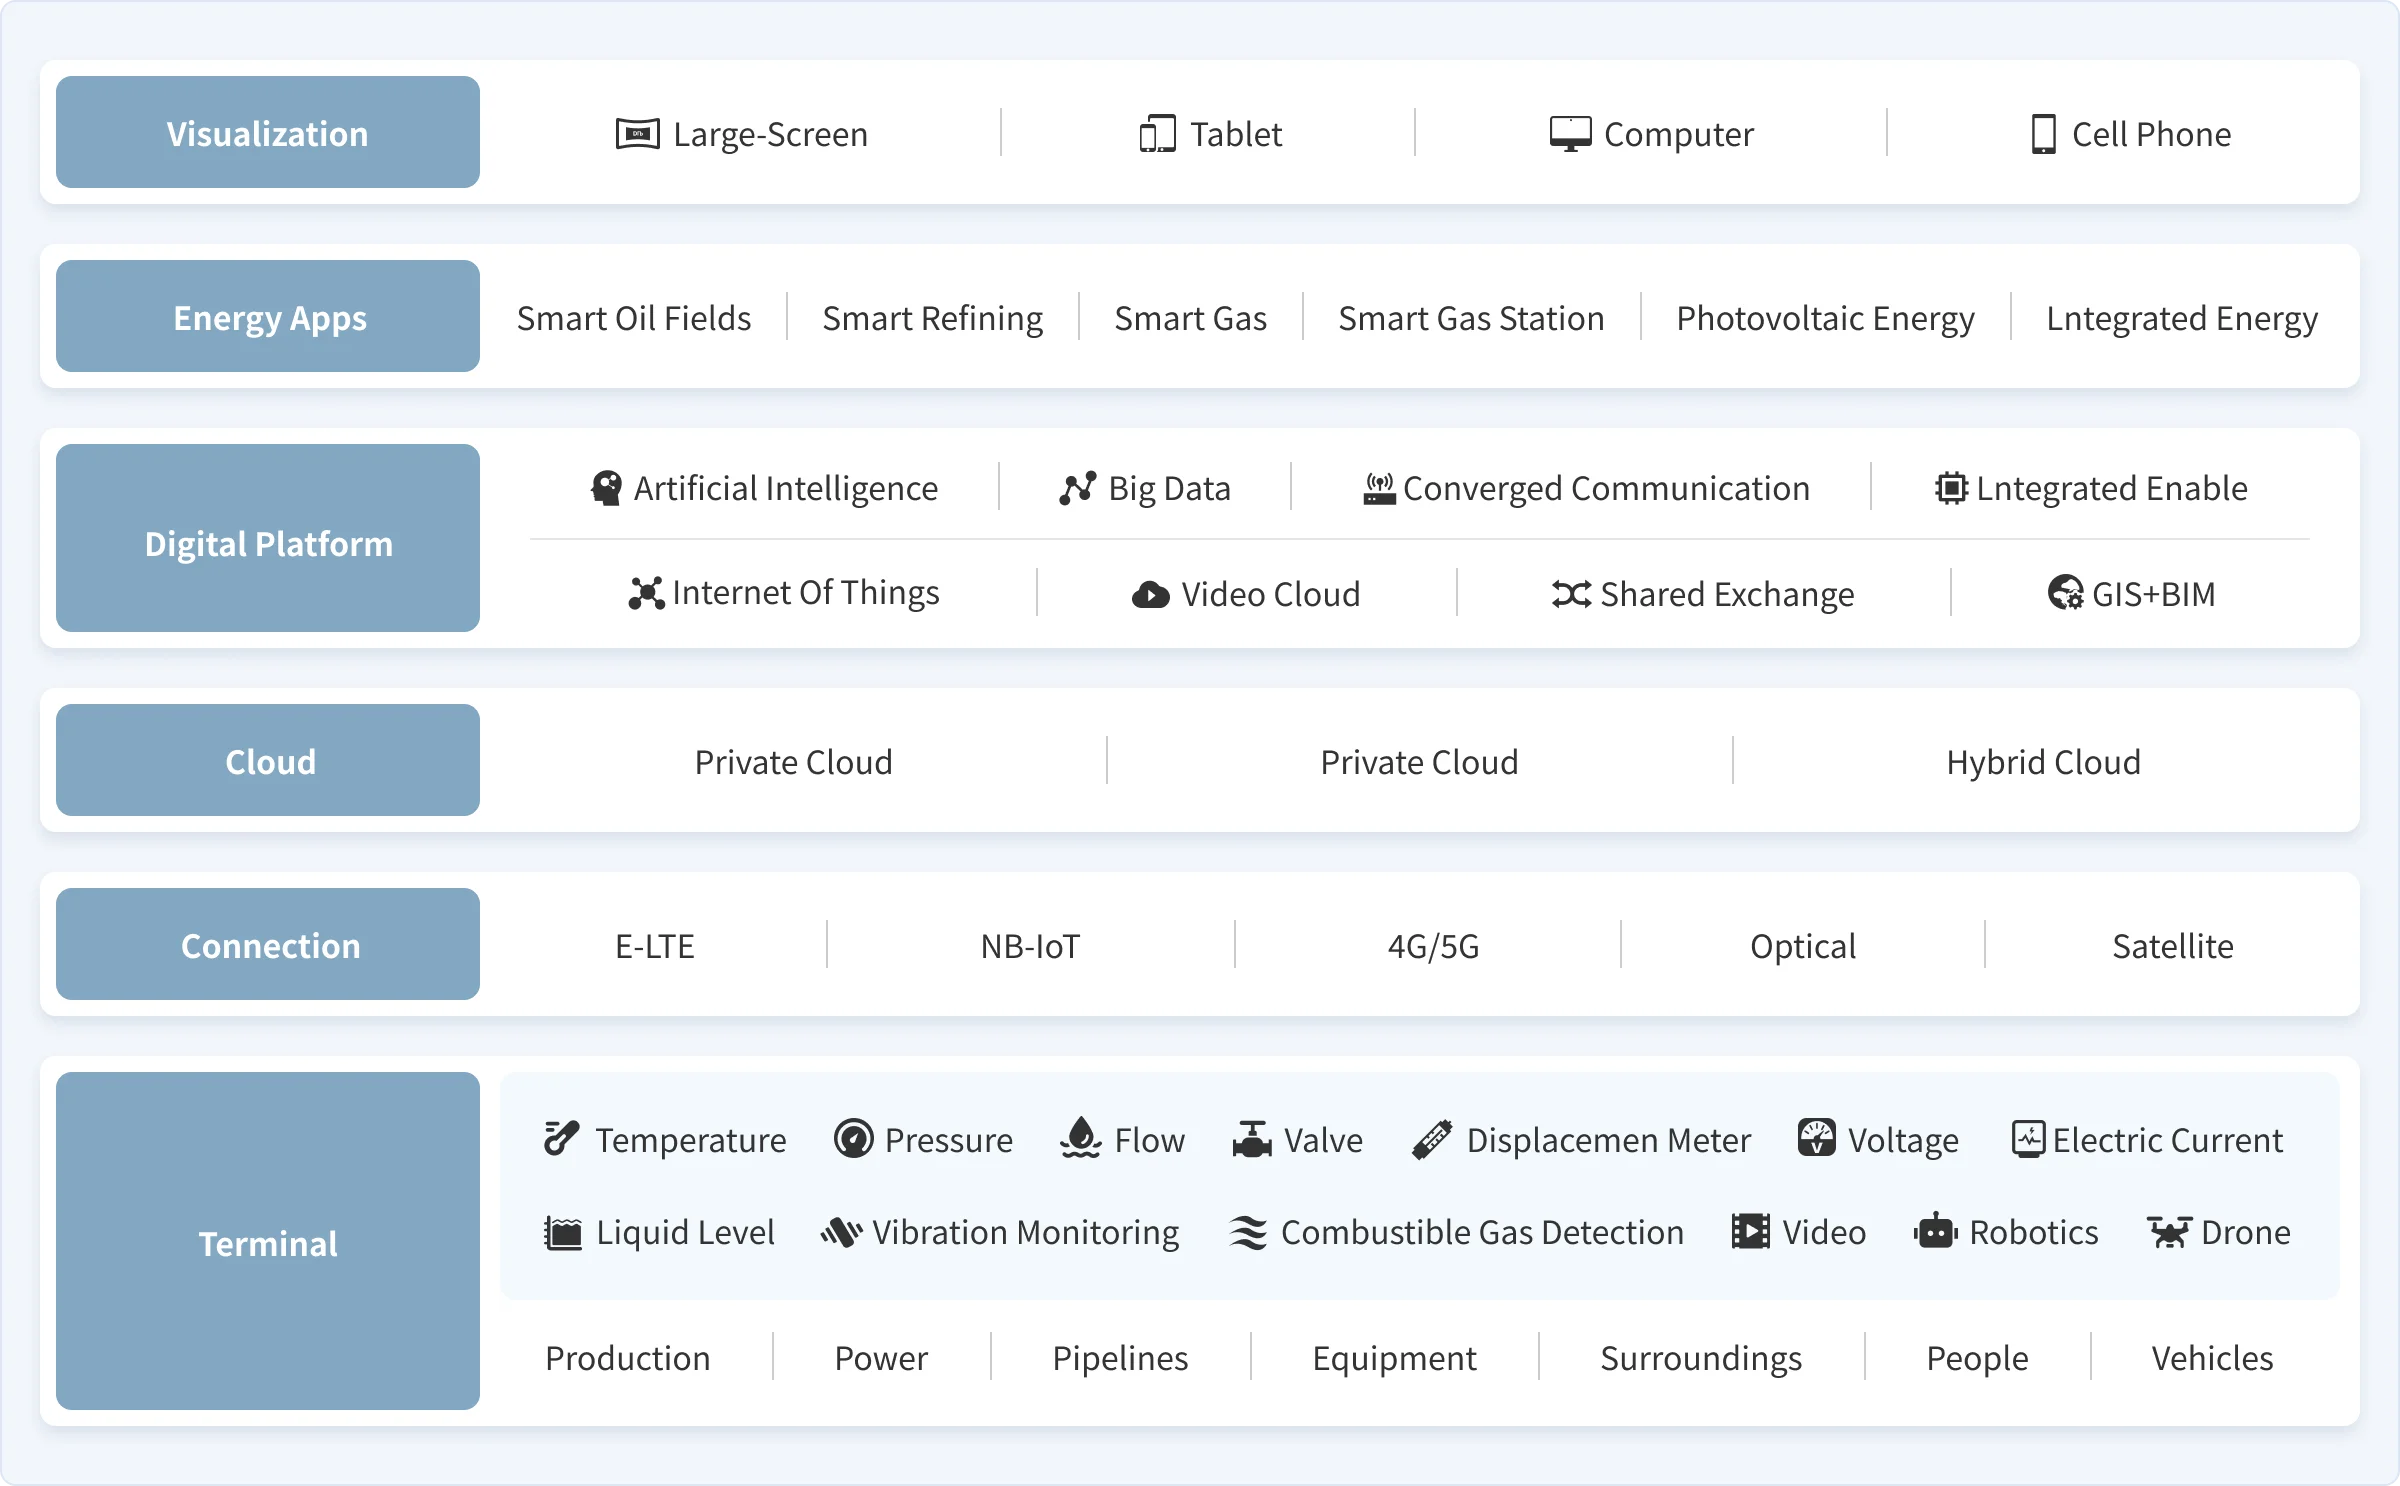Click the GIS+BIM globe icon

2065,593
